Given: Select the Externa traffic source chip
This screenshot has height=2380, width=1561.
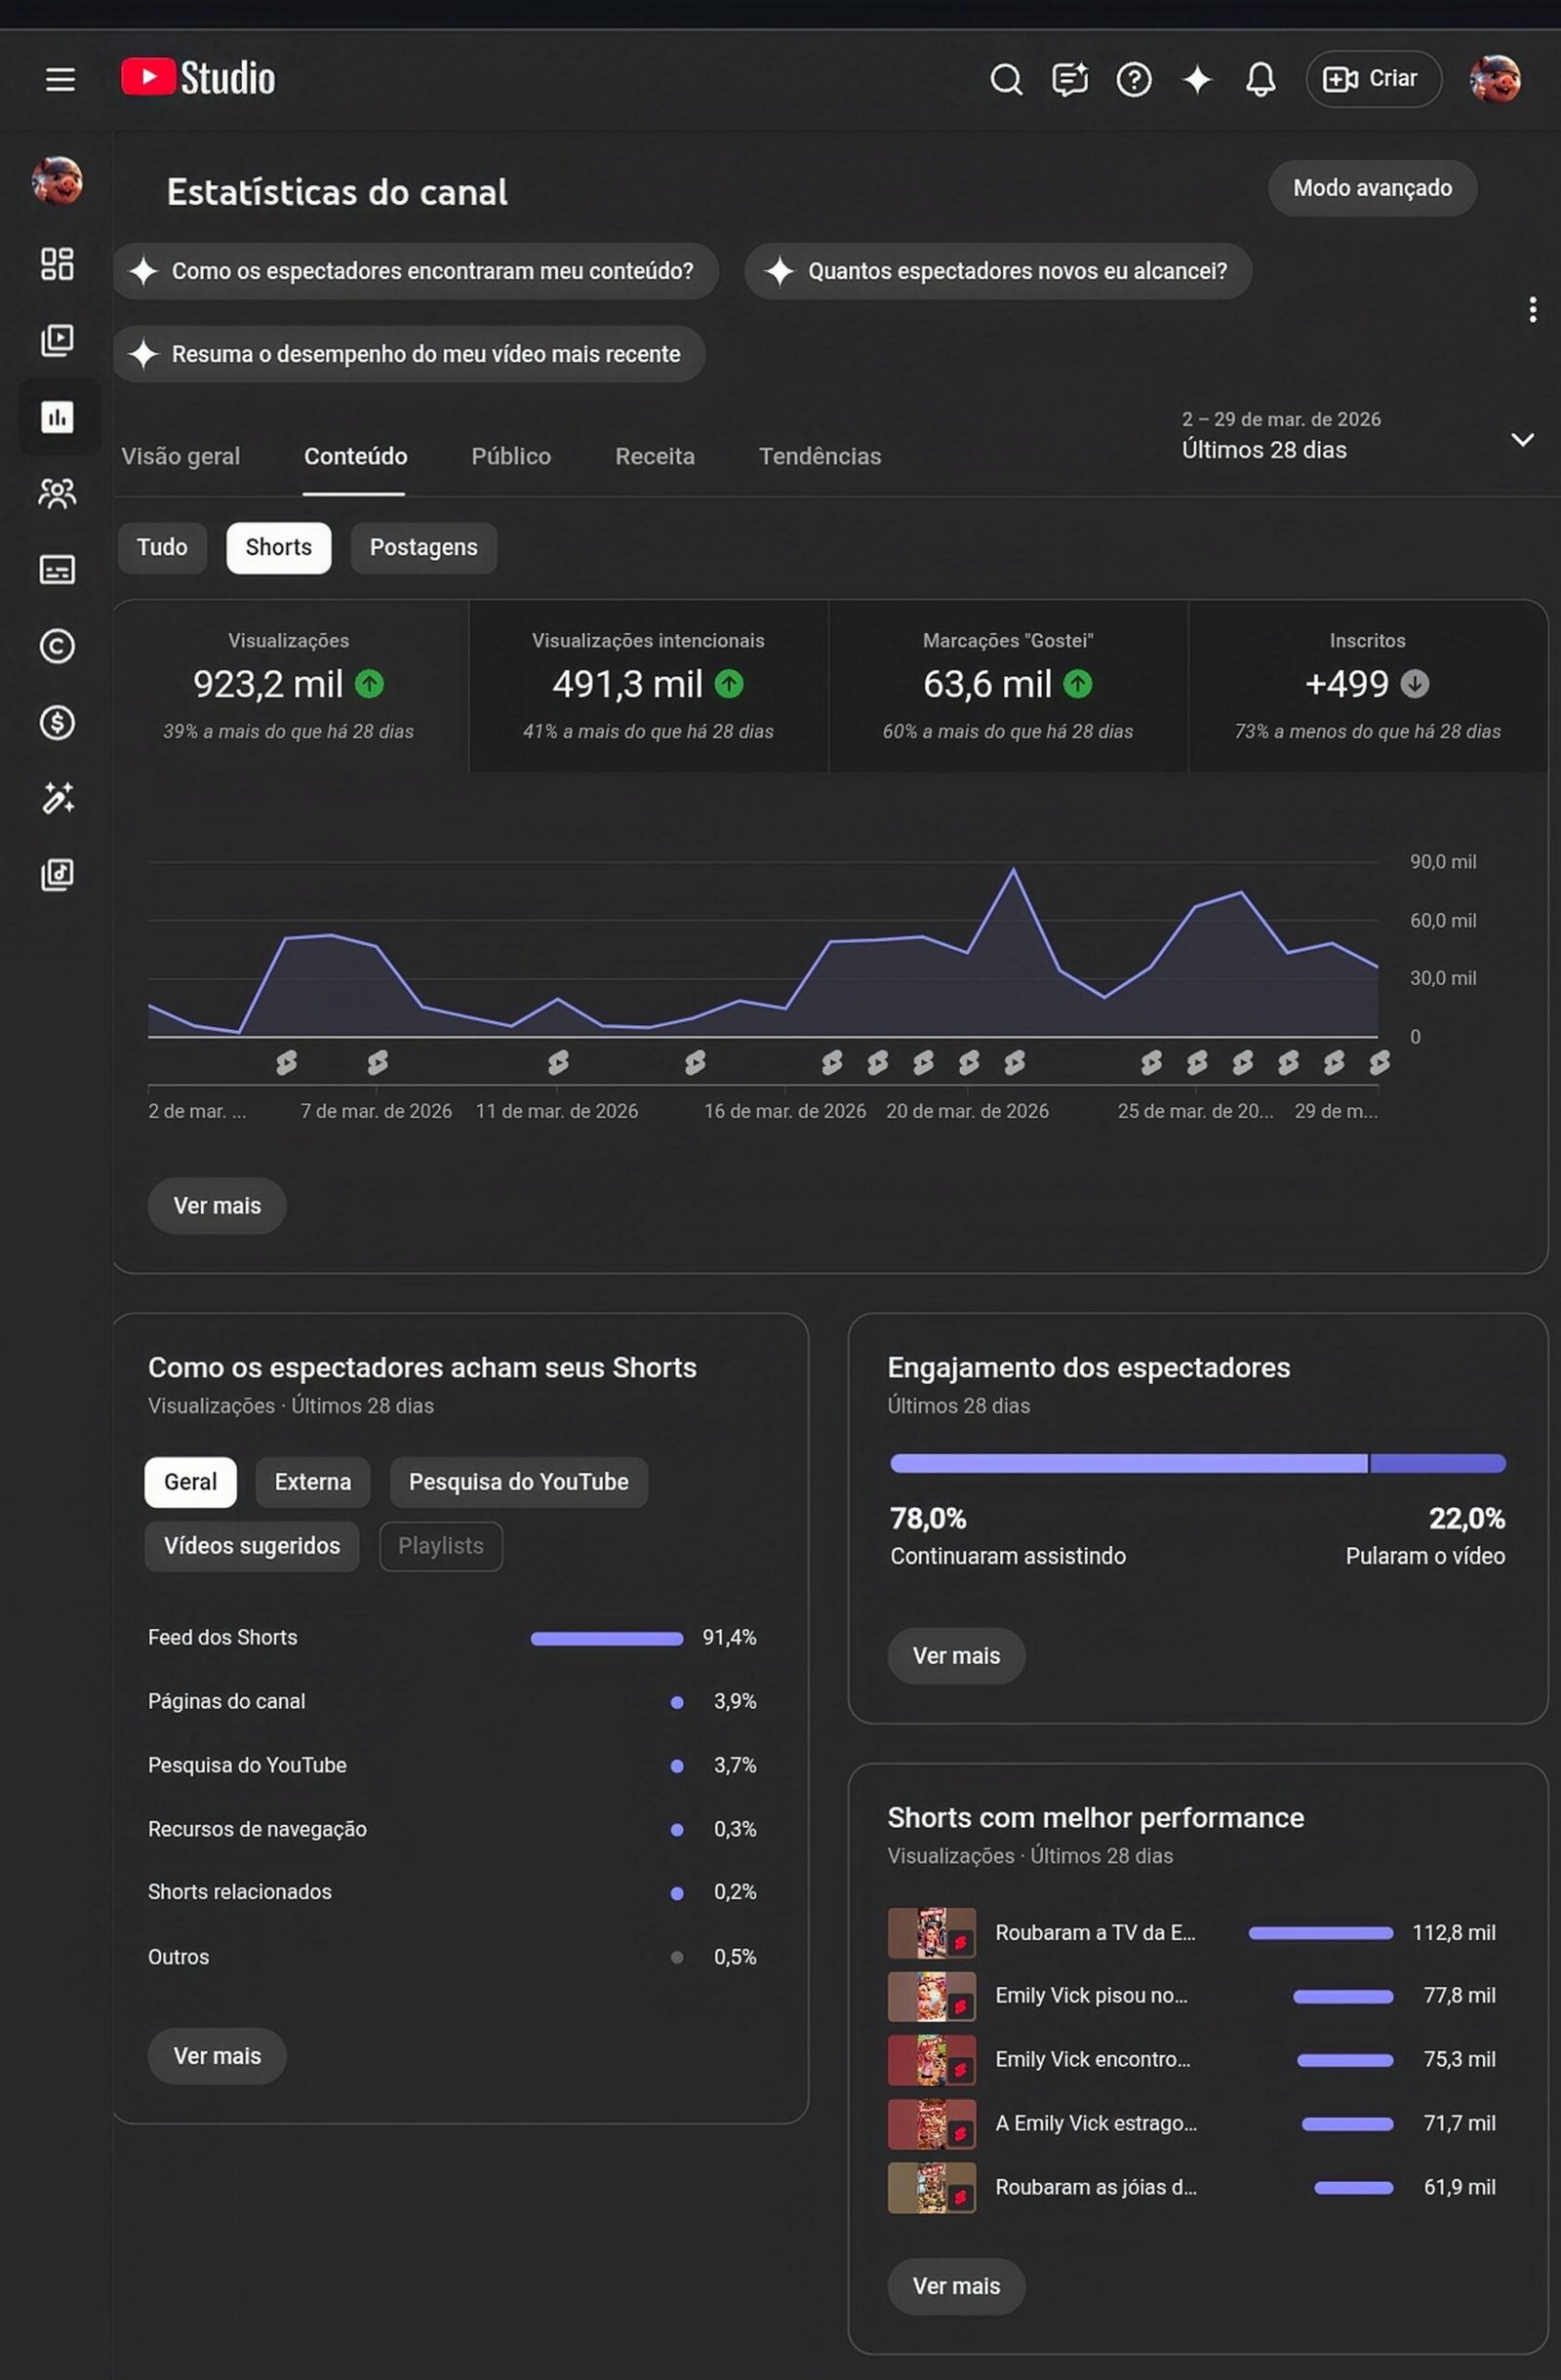Looking at the screenshot, I should coord(312,1481).
